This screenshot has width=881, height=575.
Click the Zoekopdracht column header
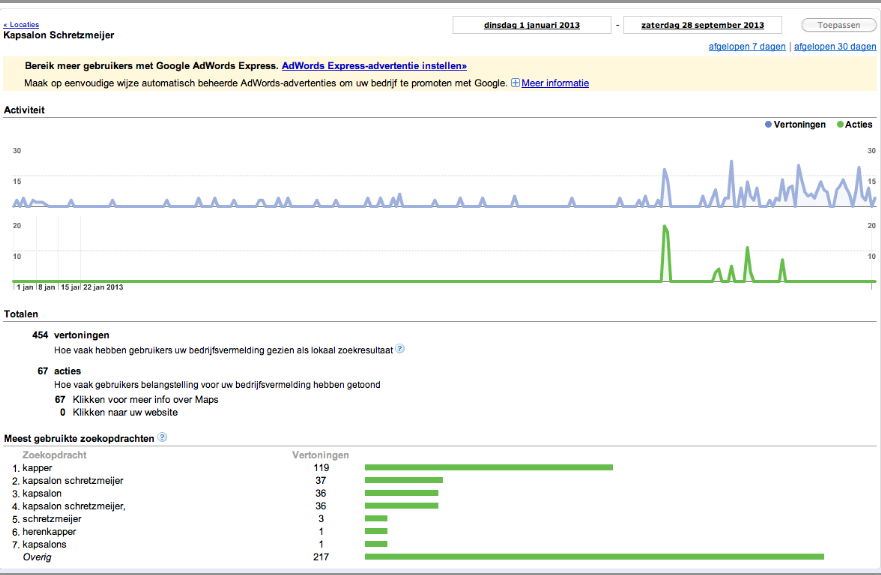point(55,455)
